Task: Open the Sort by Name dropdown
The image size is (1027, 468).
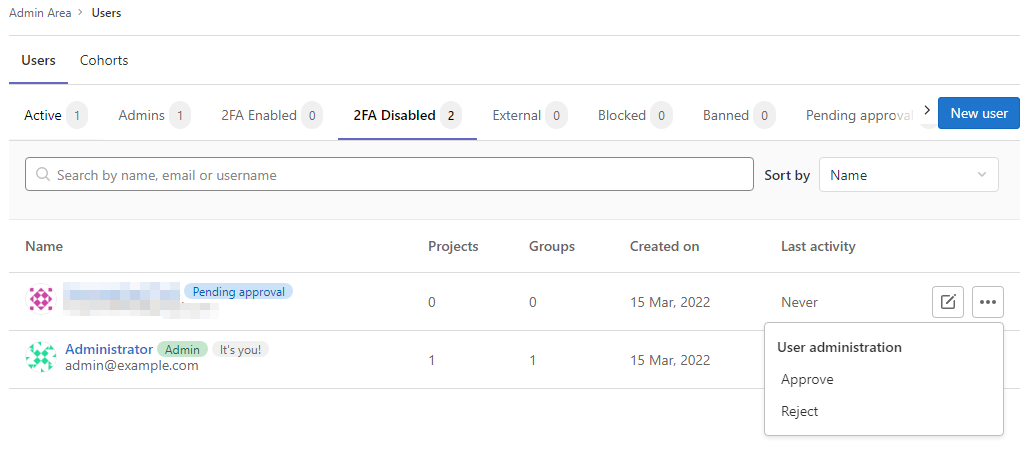Action: [x=908, y=175]
